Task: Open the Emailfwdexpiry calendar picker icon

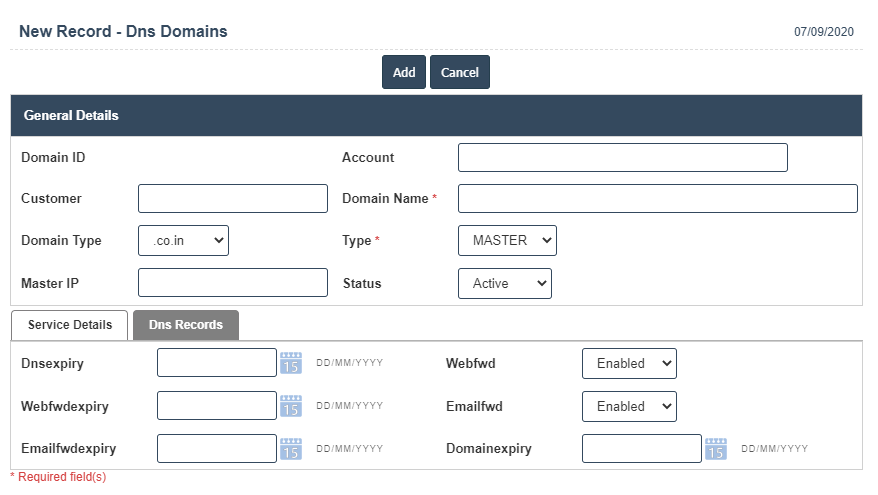Action: coord(291,449)
